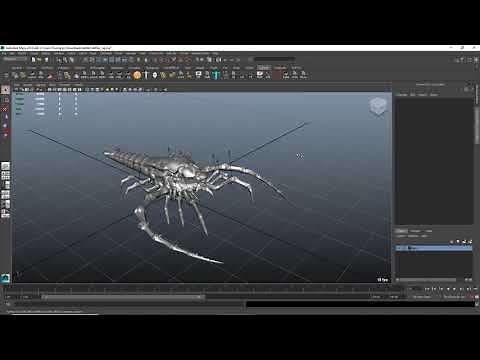Image resolution: width=480 pixels, height=360 pixels.
Task: Activate the Move tool
Action: click(x=5, y=118)
